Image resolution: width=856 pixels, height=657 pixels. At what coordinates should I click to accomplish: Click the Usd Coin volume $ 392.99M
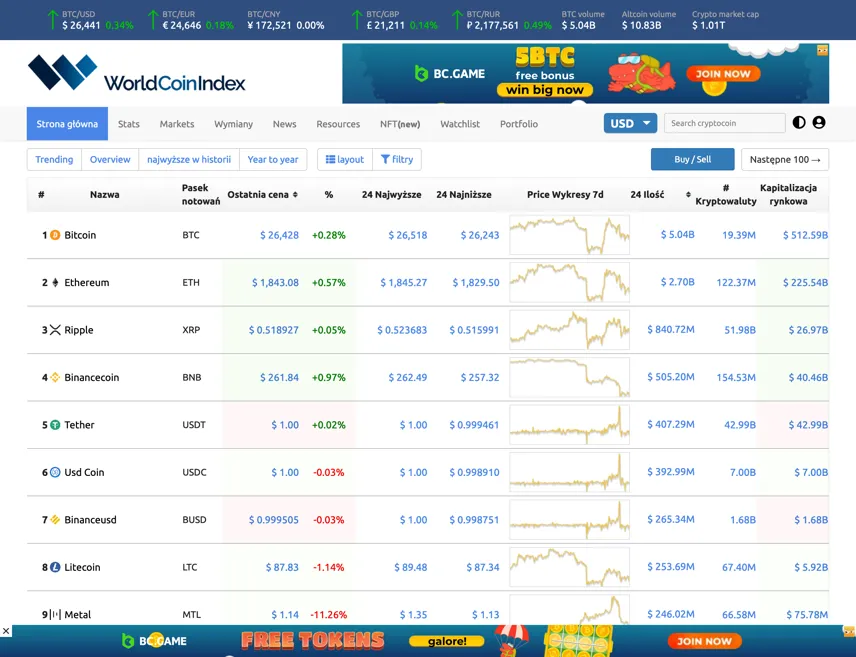click(x=670, y=472)
